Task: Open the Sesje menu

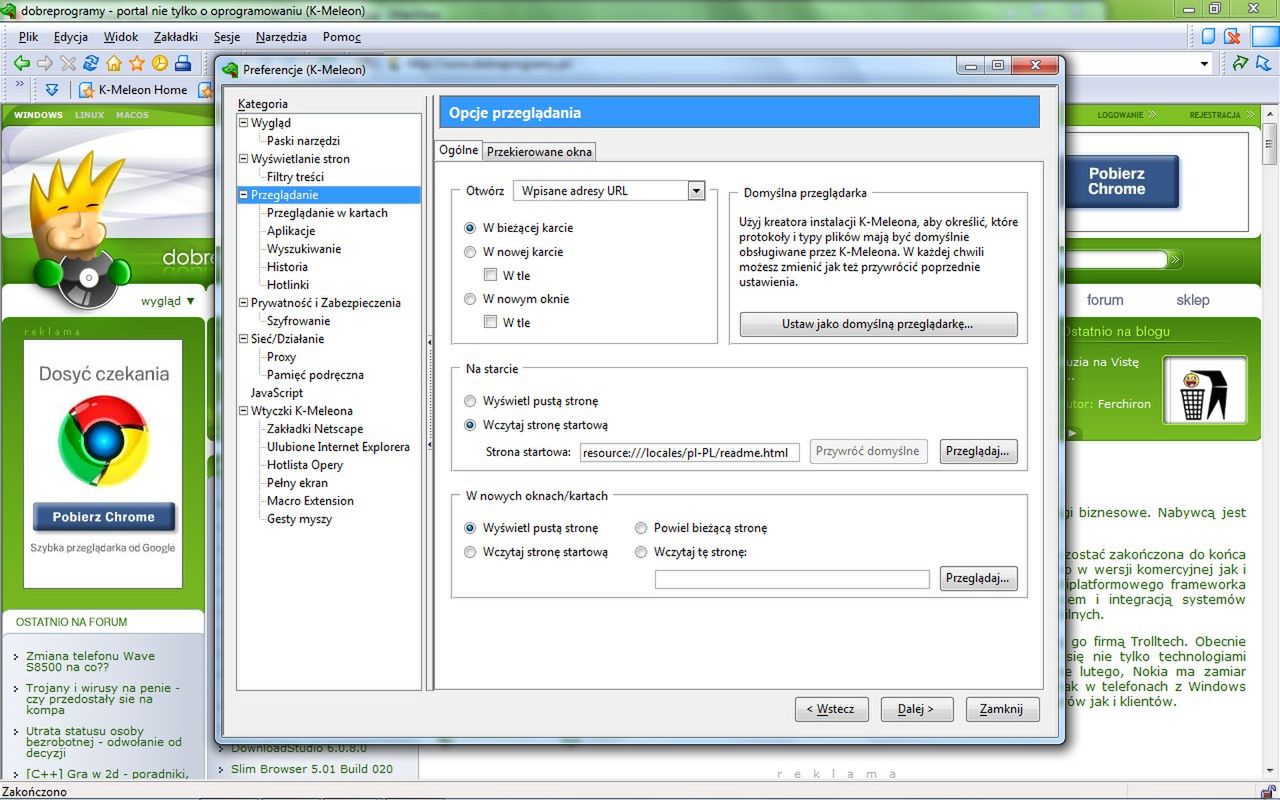Action: pos(227,37)
